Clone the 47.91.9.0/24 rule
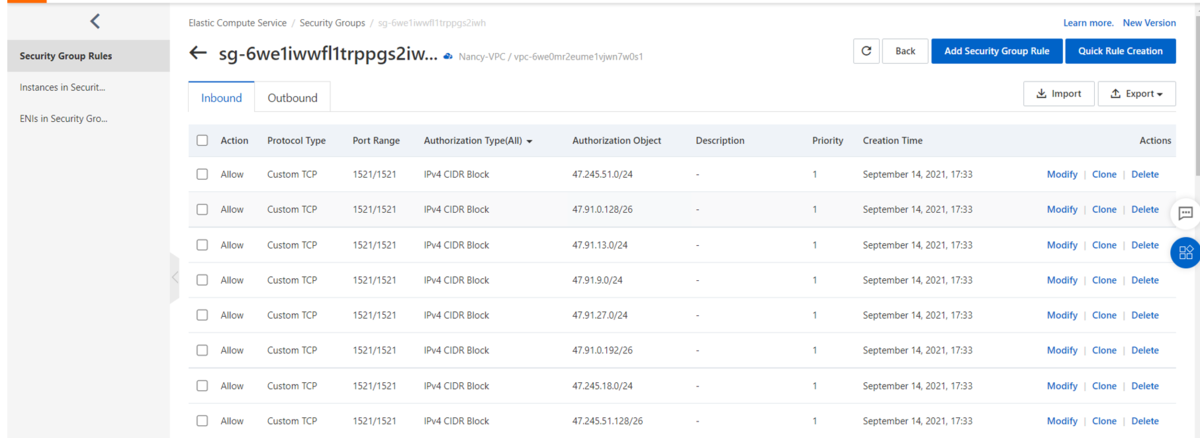 point(1104,280)
